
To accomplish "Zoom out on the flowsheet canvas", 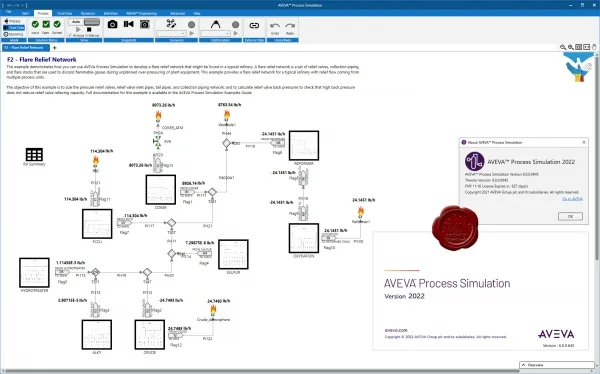I will pos(563,47).
